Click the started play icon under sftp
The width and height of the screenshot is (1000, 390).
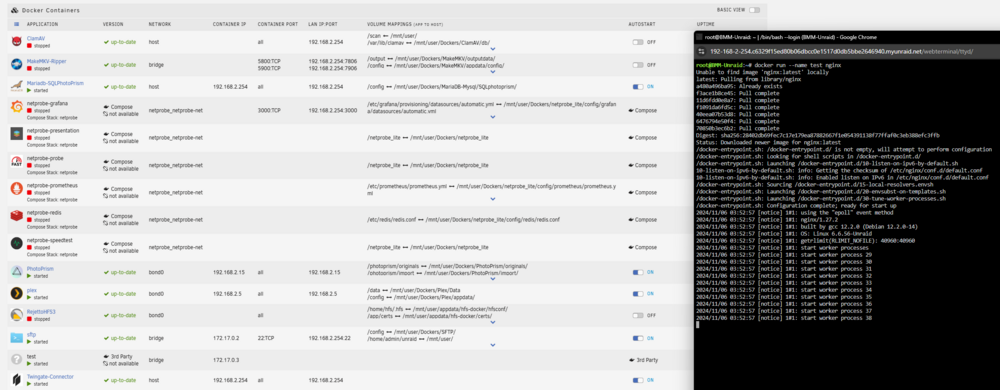pyautogui.click(x=29, y=342)
